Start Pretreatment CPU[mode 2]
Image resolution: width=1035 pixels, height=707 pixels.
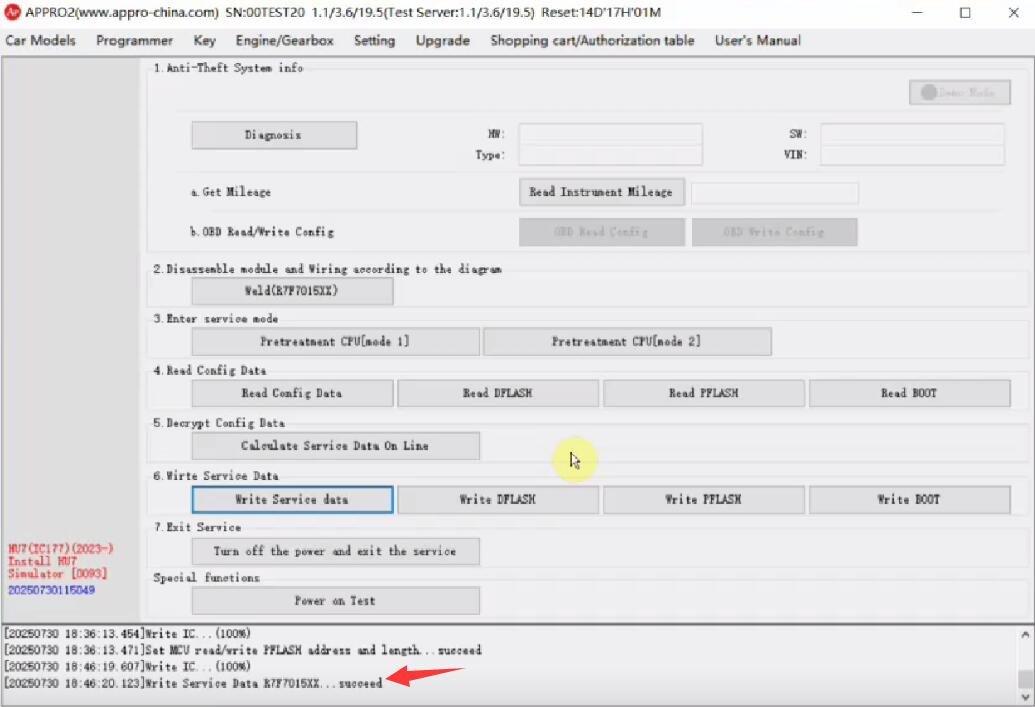627,341
